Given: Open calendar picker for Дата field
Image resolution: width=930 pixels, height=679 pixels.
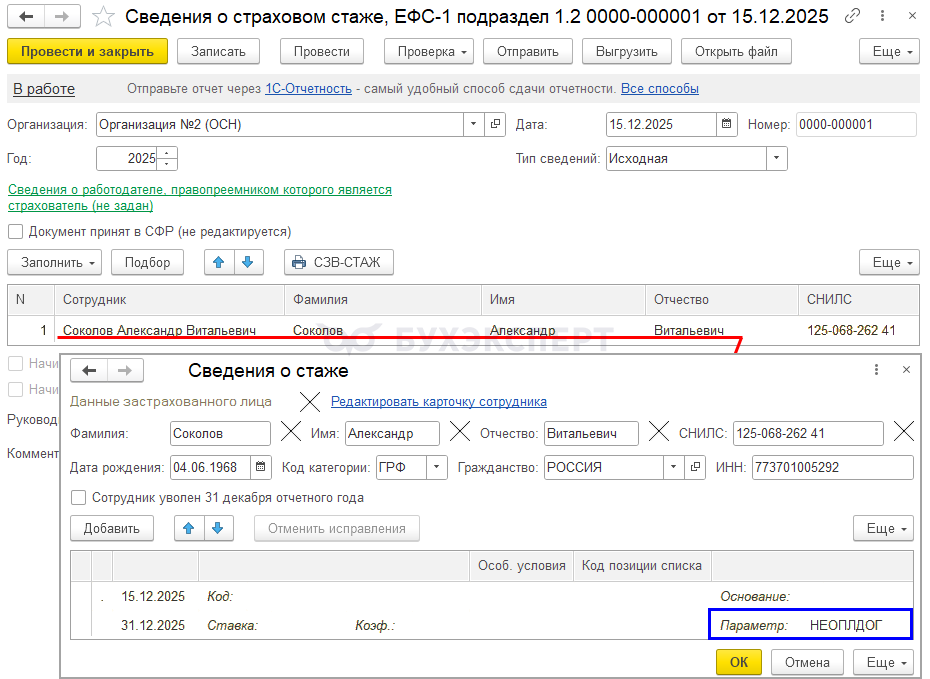Looking at the screenshot, I should pos(727,125).
